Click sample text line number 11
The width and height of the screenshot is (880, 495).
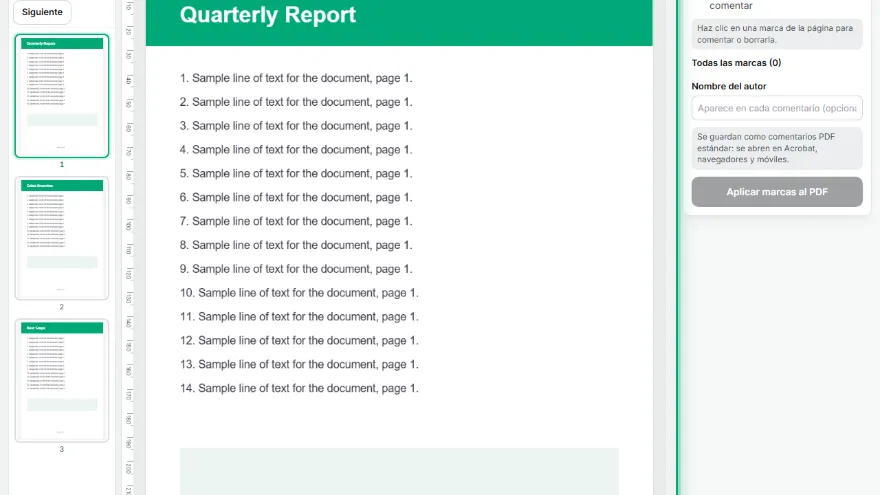(299, 317)
